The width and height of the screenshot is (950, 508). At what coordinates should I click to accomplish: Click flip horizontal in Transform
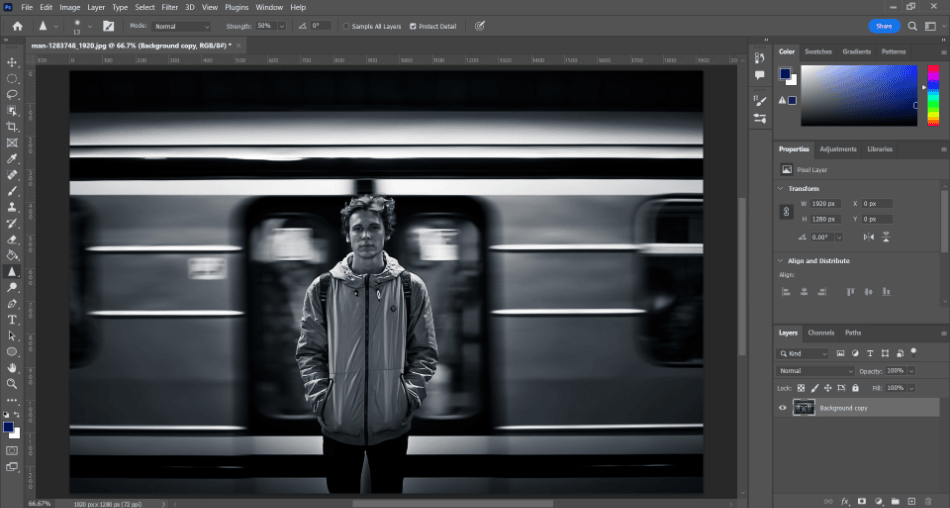(x=869, y=237)
